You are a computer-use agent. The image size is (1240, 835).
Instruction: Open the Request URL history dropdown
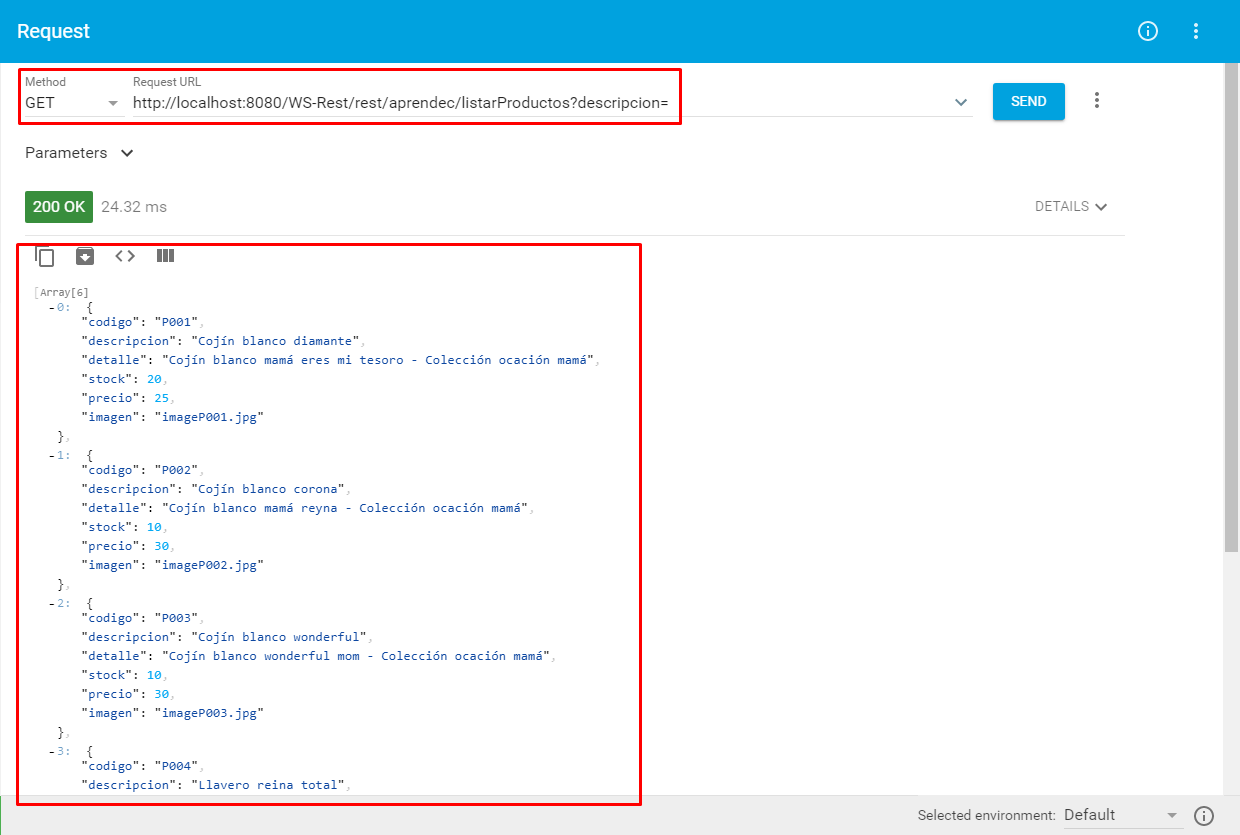pyautogui.click(x=960, y=101)
